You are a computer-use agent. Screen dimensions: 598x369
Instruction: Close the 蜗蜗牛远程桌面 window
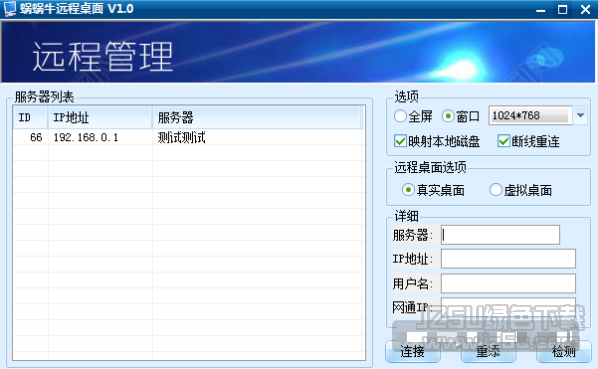(x=585, y=10)
